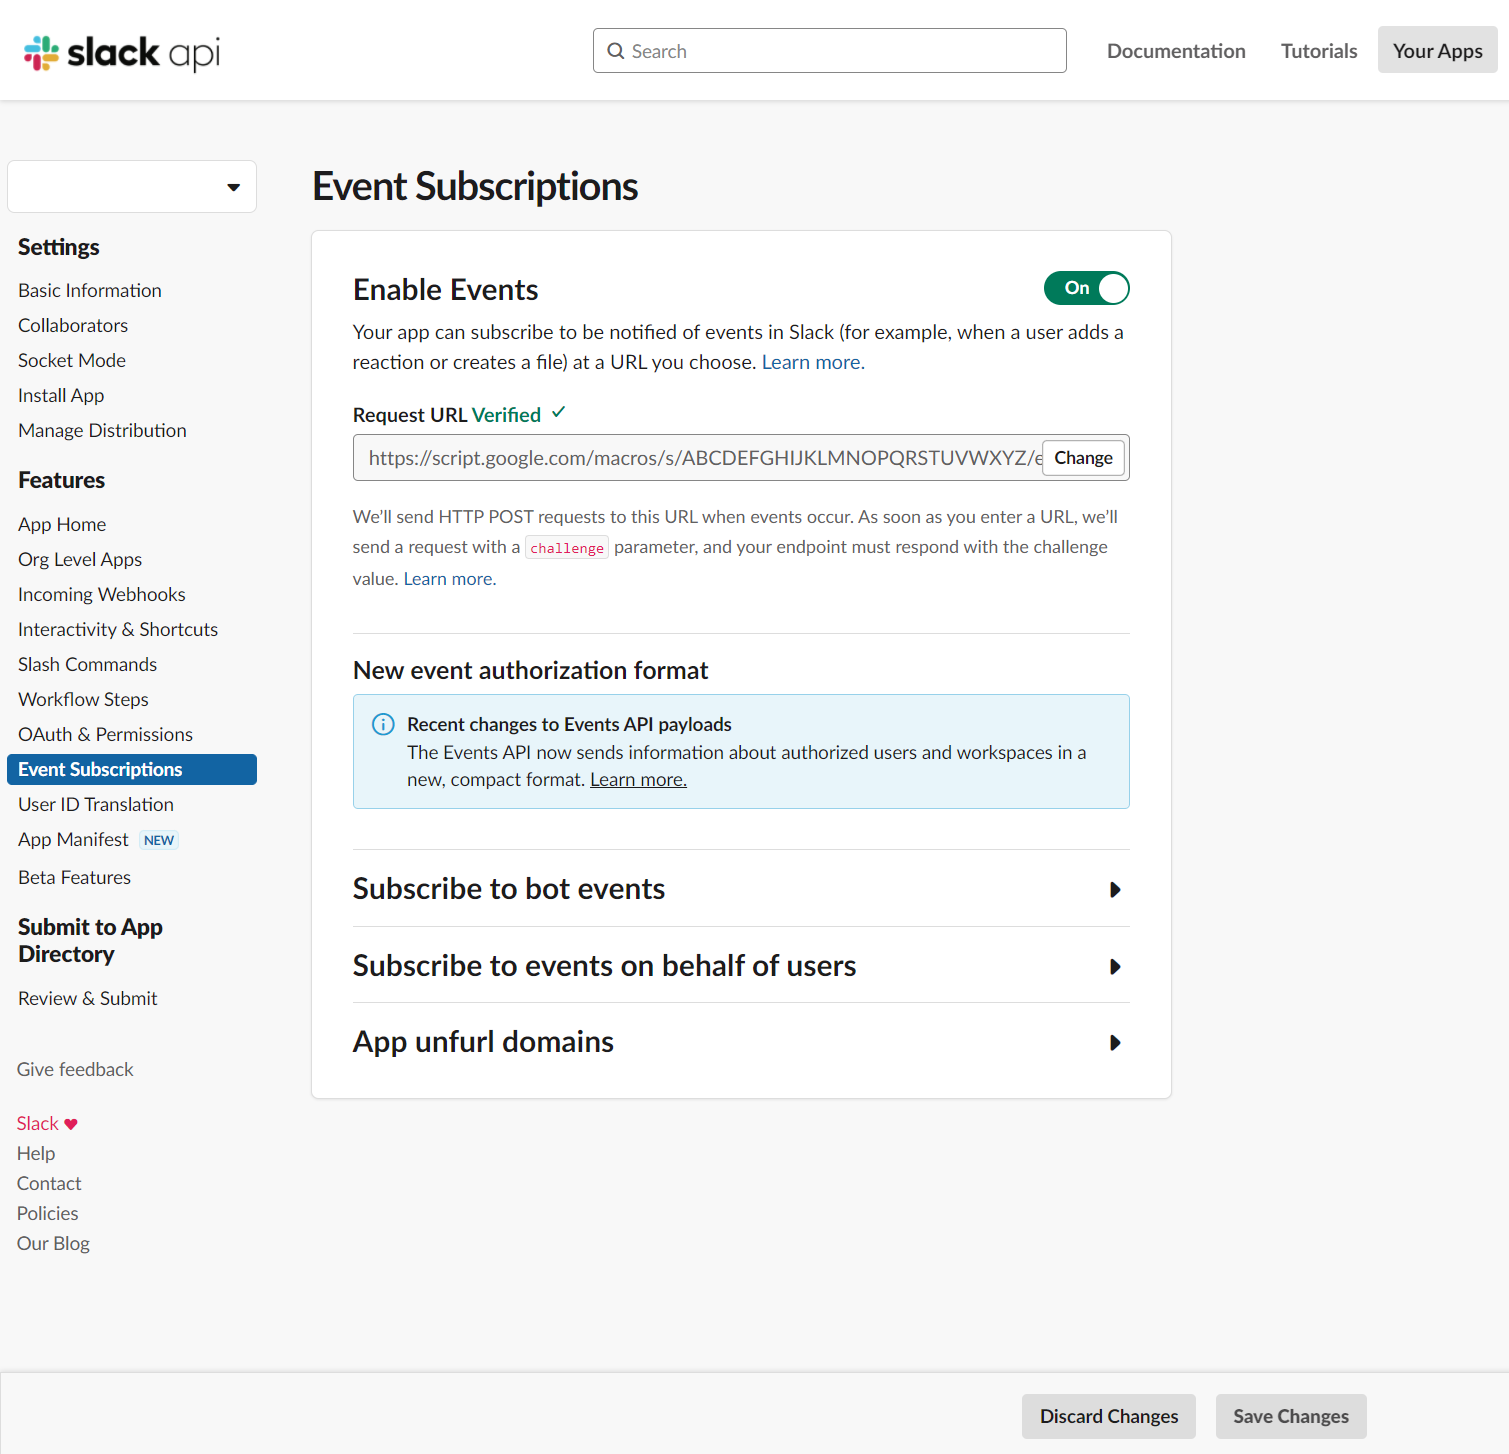1509x1454 pixels.
Task: Click the NEW badge beside App Manifest
Action: [x=159, y=840]
